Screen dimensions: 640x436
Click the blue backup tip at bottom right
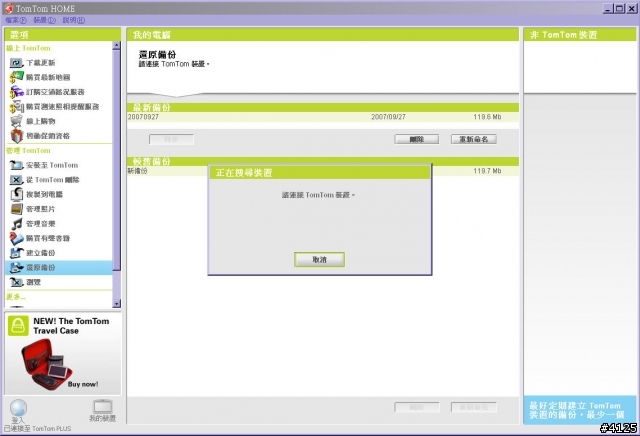point(580,410)
